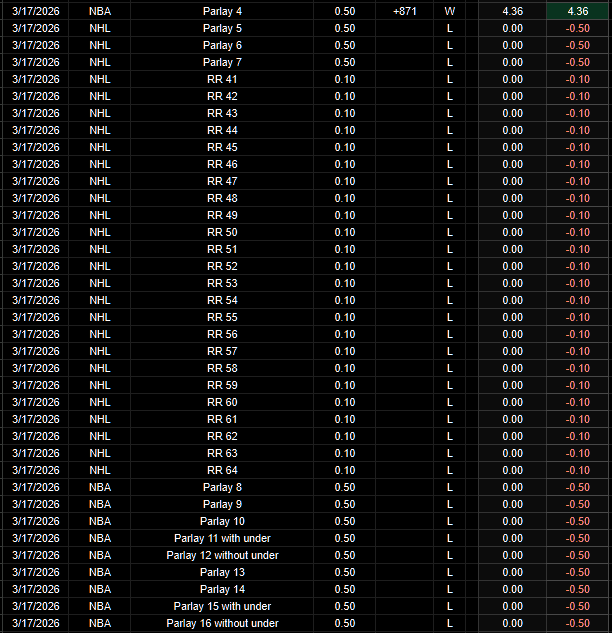Click the 0.00 payout in Parlay 8 row
612x633 pixels.
coord(512,487)
